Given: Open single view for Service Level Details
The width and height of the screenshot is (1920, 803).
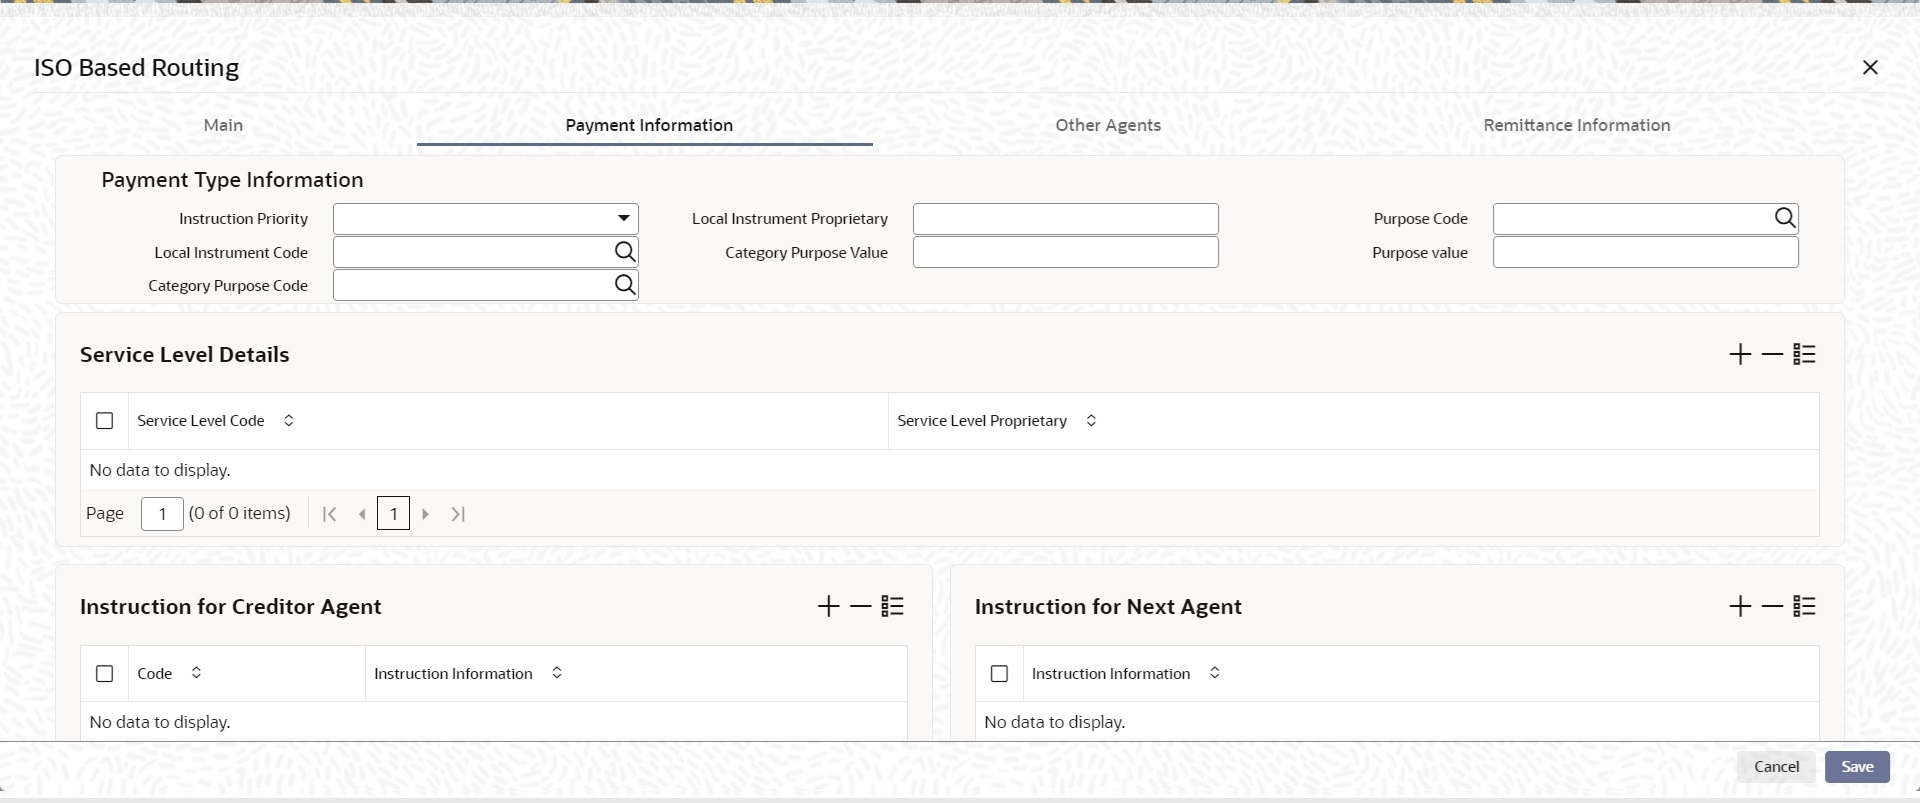Looking at the screenshot, I should (1804, 354).
